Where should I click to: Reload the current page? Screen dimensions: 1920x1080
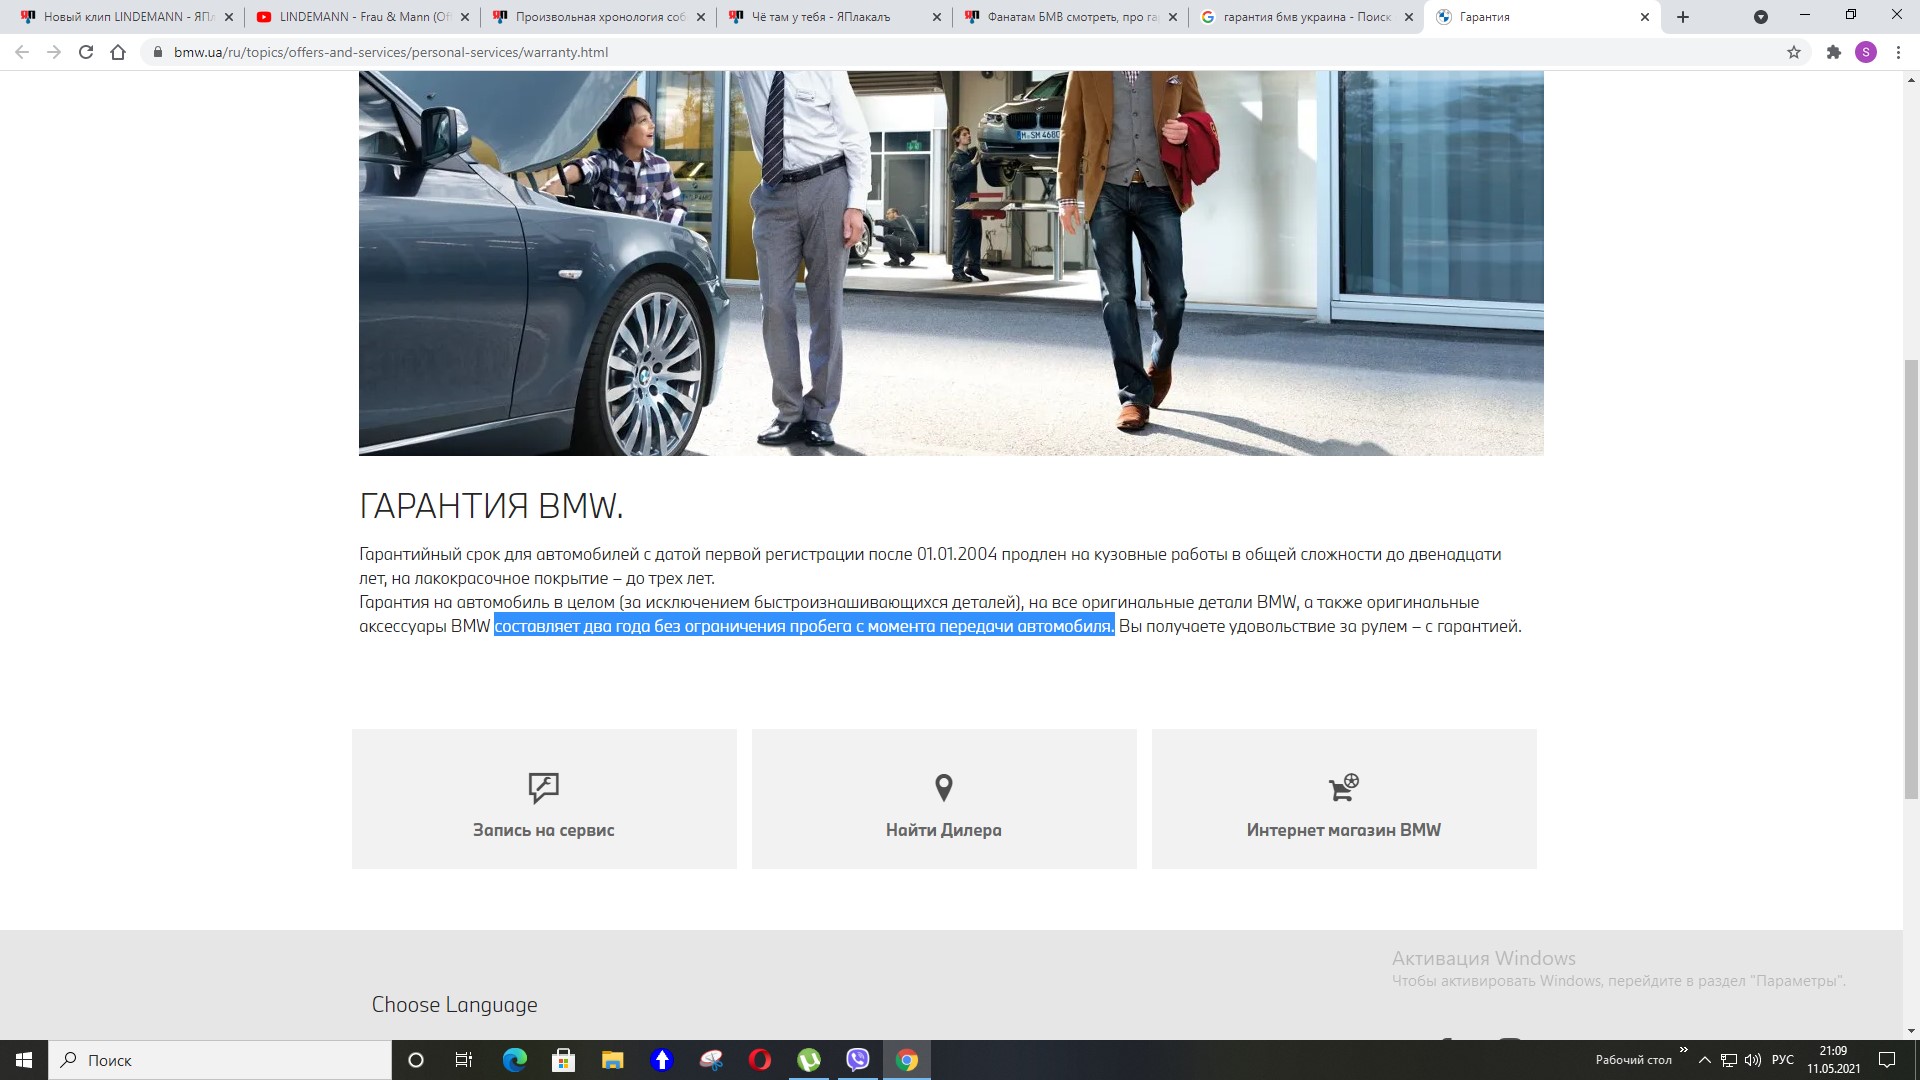coord(86,52)
